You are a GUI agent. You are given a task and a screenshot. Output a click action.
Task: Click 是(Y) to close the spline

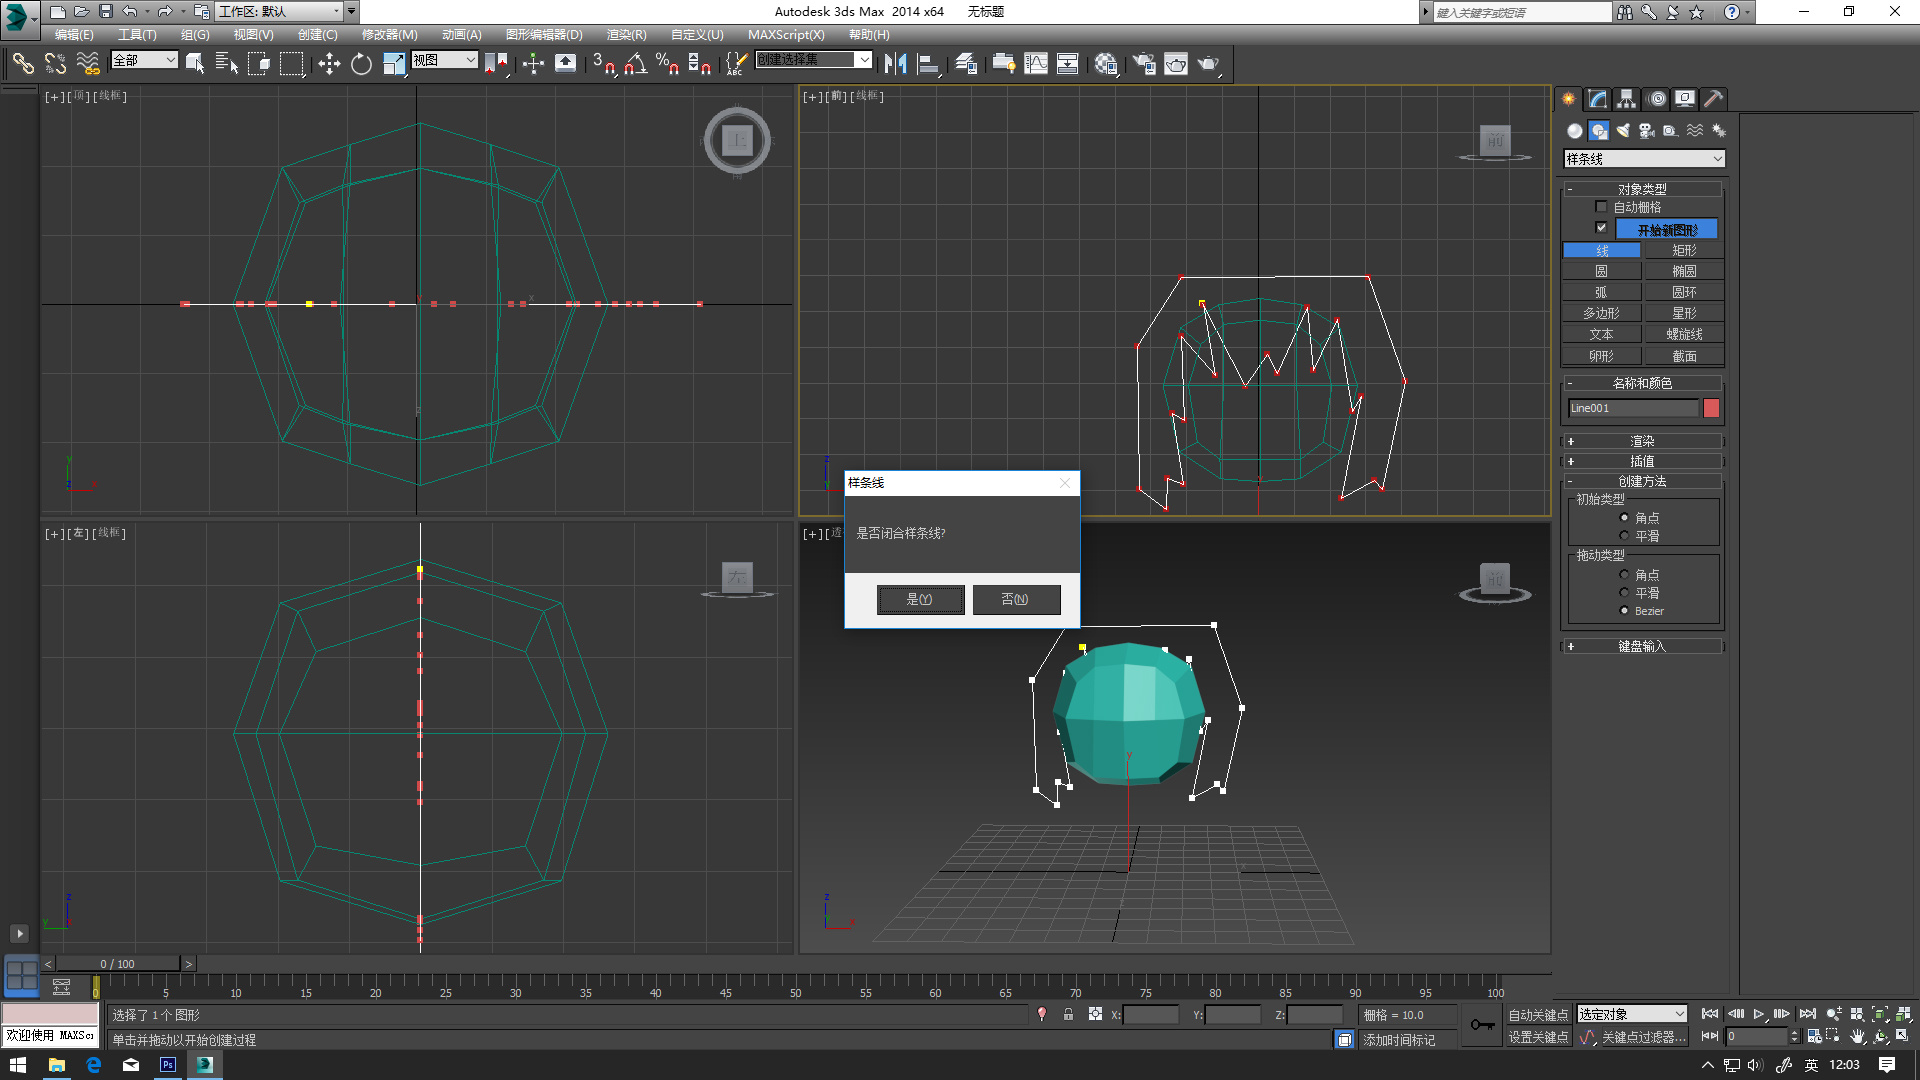[920, 599]
